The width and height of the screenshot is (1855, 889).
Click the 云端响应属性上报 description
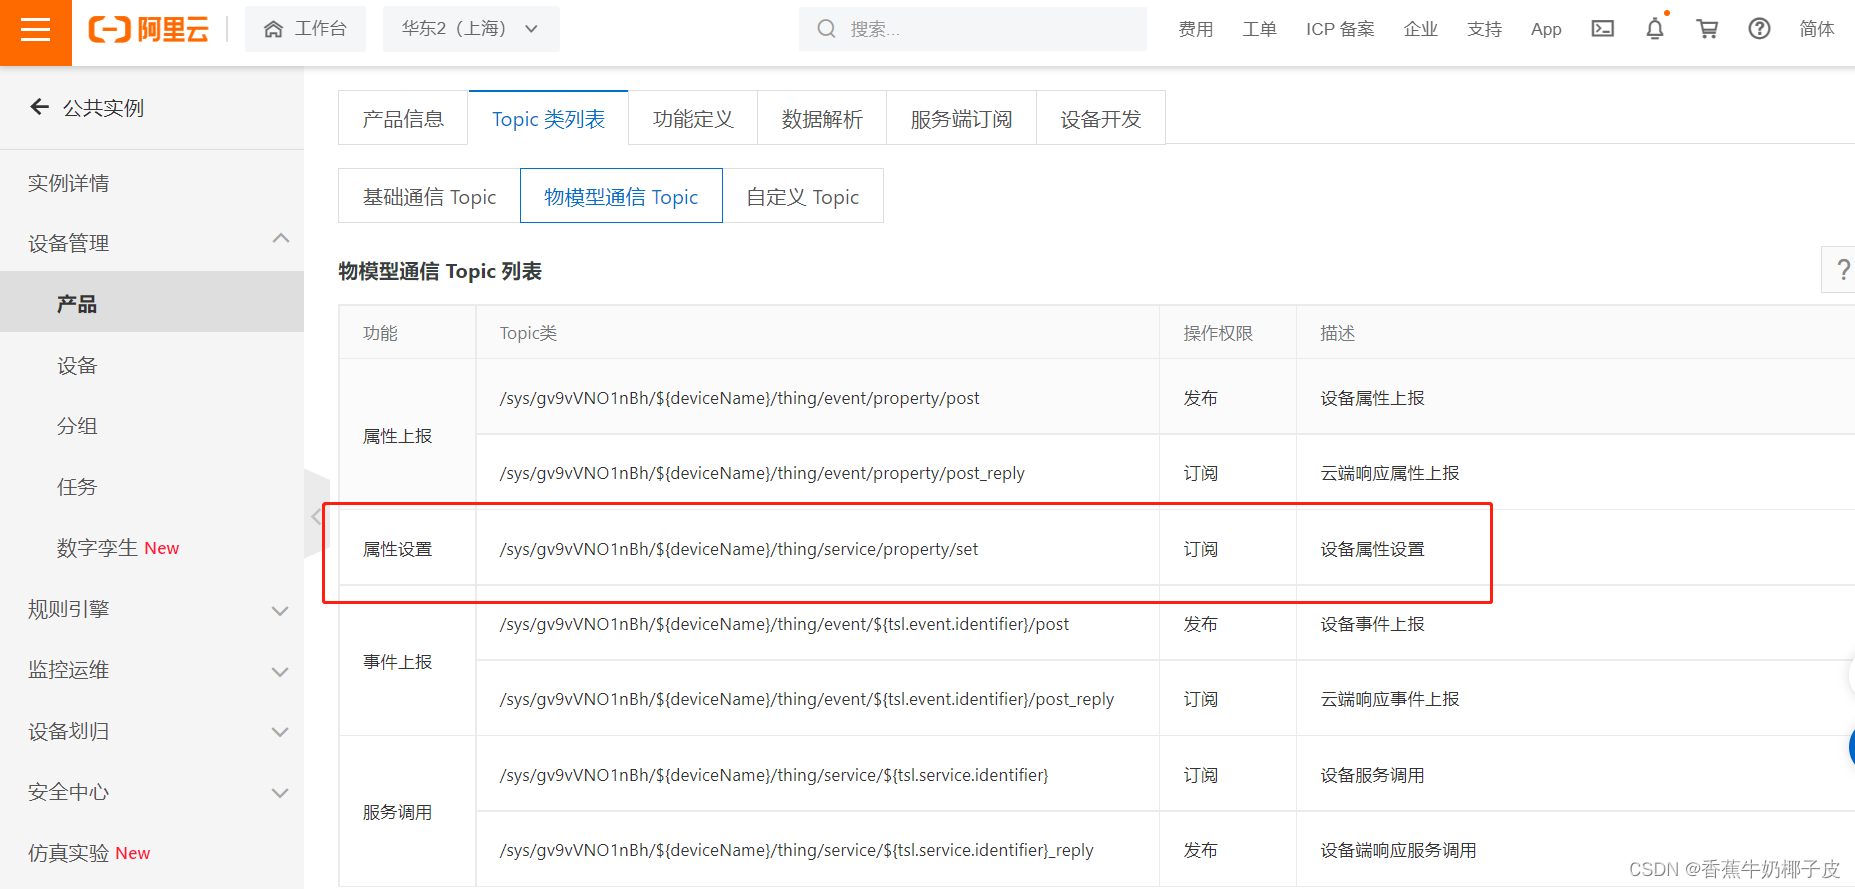coord(1390,473)
